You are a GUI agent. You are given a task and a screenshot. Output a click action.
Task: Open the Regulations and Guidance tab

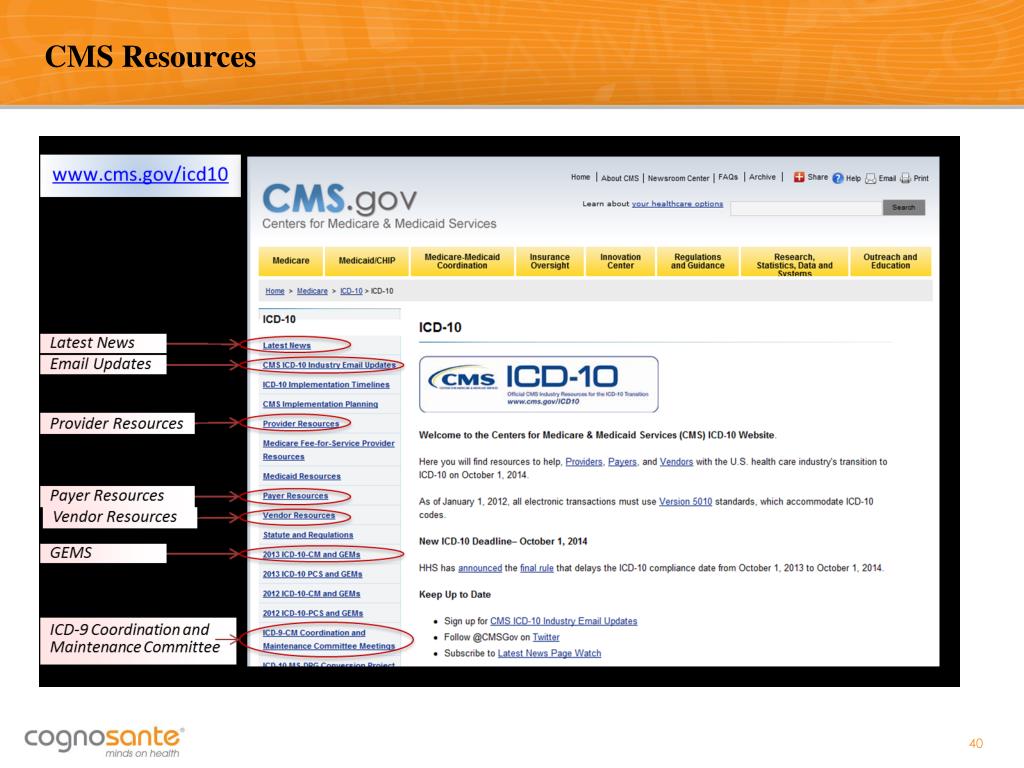coord(697,261)
